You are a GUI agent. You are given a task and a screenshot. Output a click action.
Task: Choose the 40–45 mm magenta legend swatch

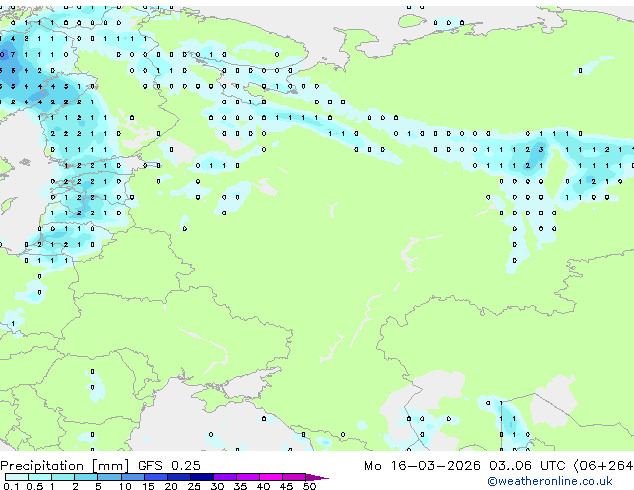coord(271,477)
